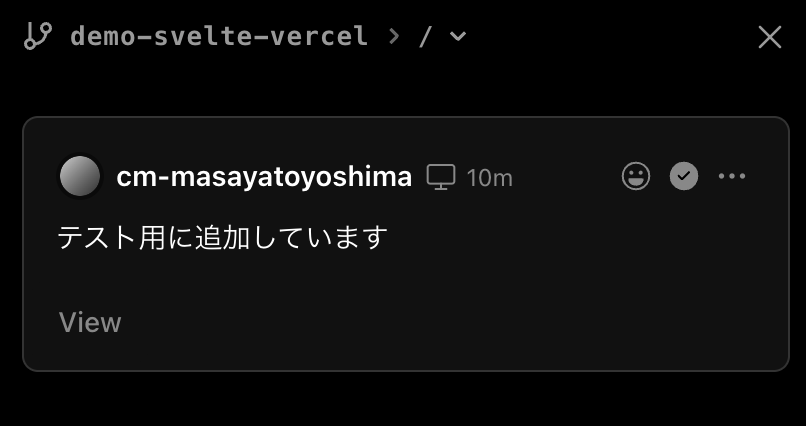Click the cm-masayatoyoshima avatar
Screen dimensions: 806x426
[x=80, y=177]
